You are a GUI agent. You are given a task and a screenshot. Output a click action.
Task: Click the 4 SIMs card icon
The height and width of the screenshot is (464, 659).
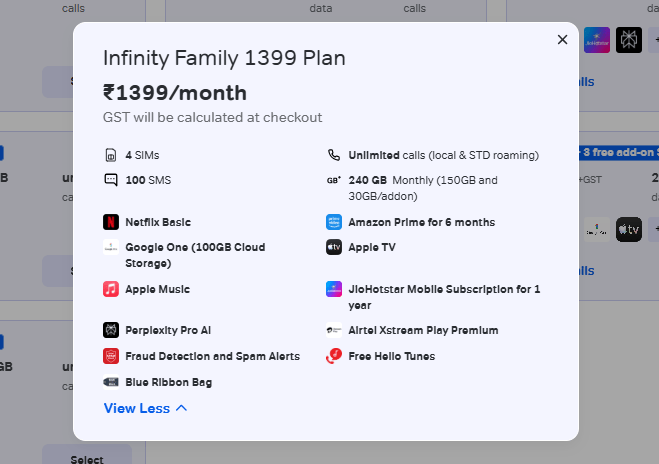111,155
